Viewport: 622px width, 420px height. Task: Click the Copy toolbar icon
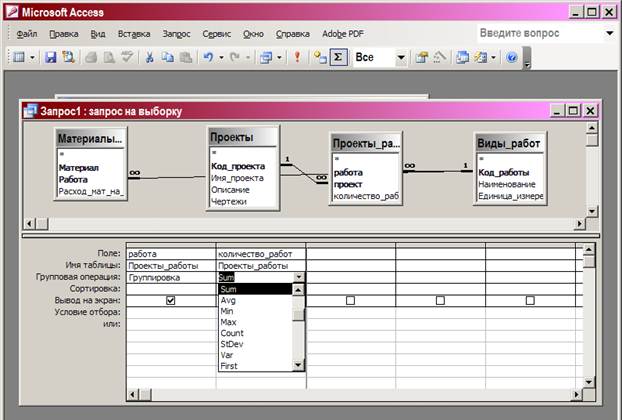click(x=167, y=58)
